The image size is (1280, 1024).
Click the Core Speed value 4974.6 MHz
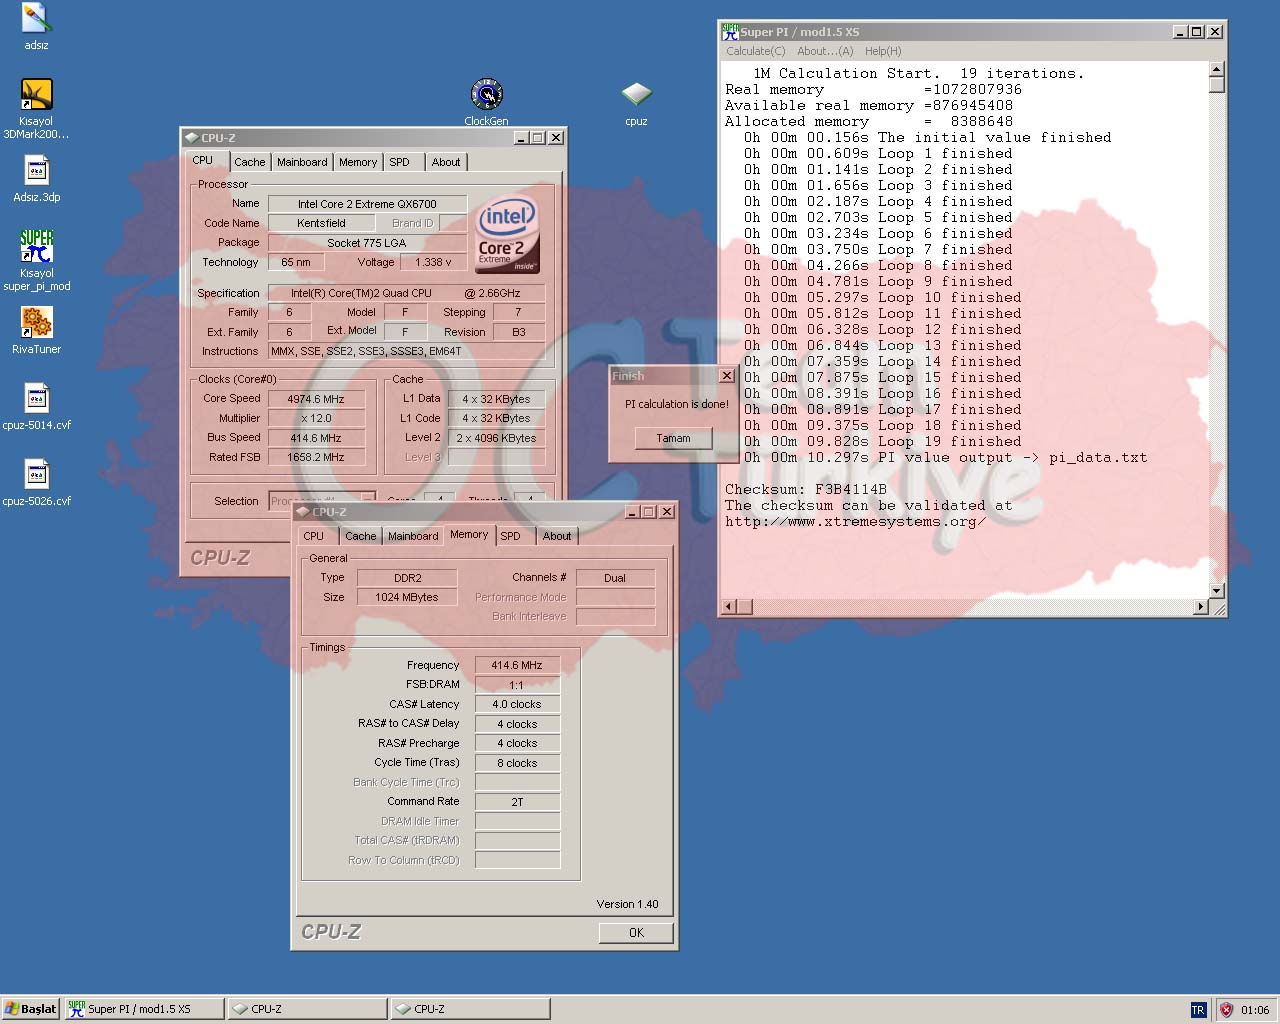tap(316, 399)
